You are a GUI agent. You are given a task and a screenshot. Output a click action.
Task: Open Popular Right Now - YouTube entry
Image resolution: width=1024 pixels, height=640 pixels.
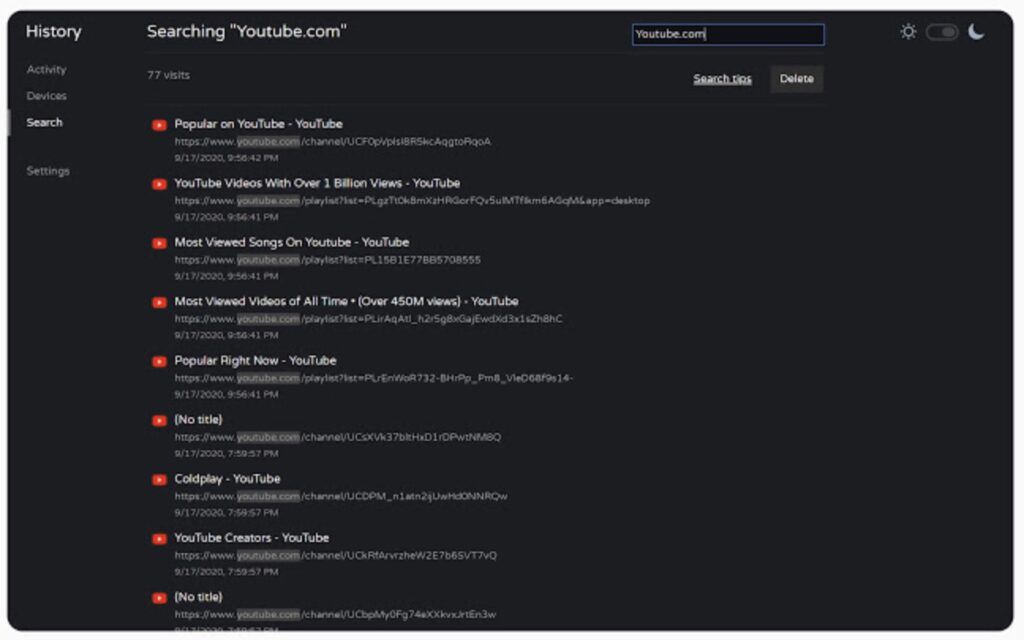(x=255, y=360)
